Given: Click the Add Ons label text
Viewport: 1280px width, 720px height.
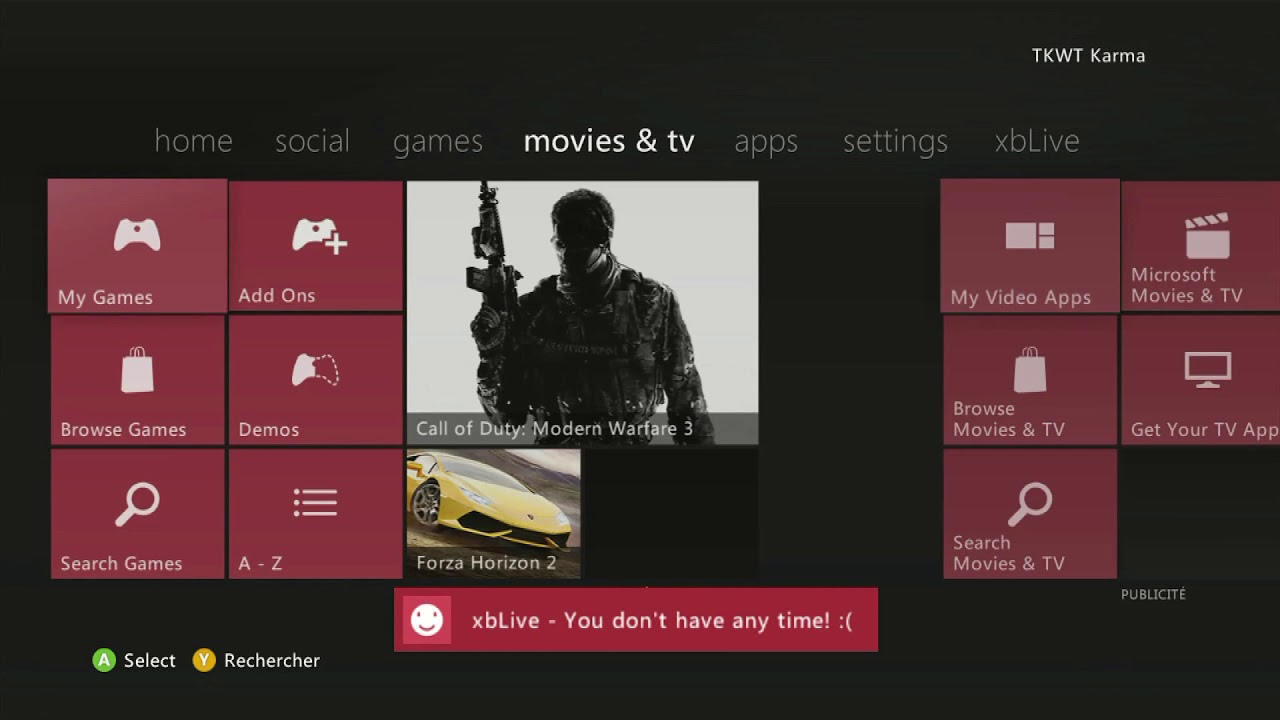Looking at the screenshot, I should 277,295.
